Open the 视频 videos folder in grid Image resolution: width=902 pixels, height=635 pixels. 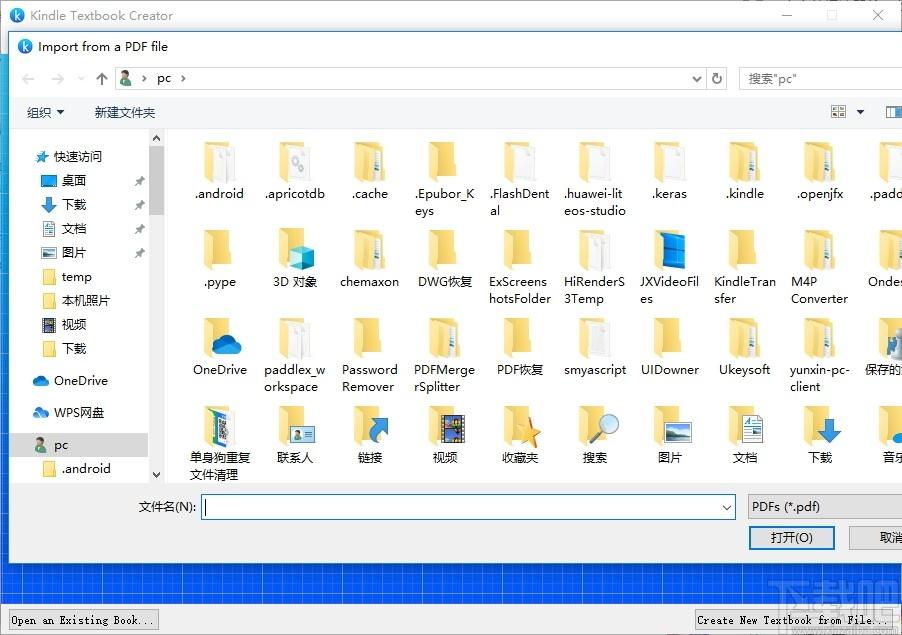444,435
